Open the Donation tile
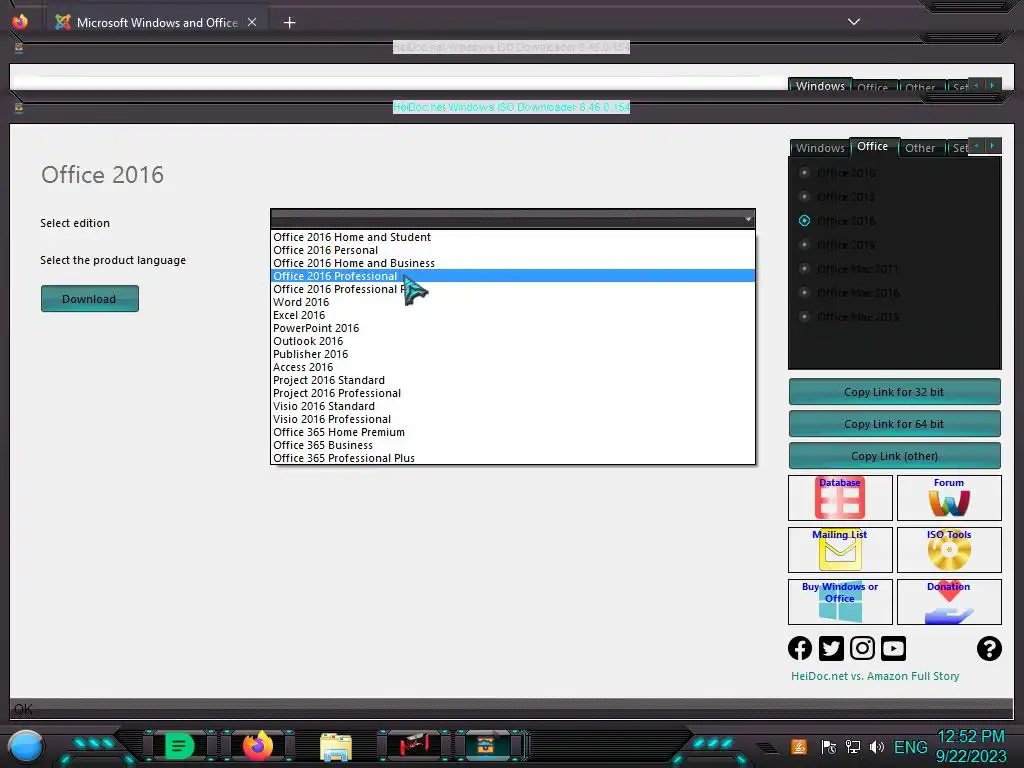The width and height of the screenshot is (1024, 768). pos(949,601)
